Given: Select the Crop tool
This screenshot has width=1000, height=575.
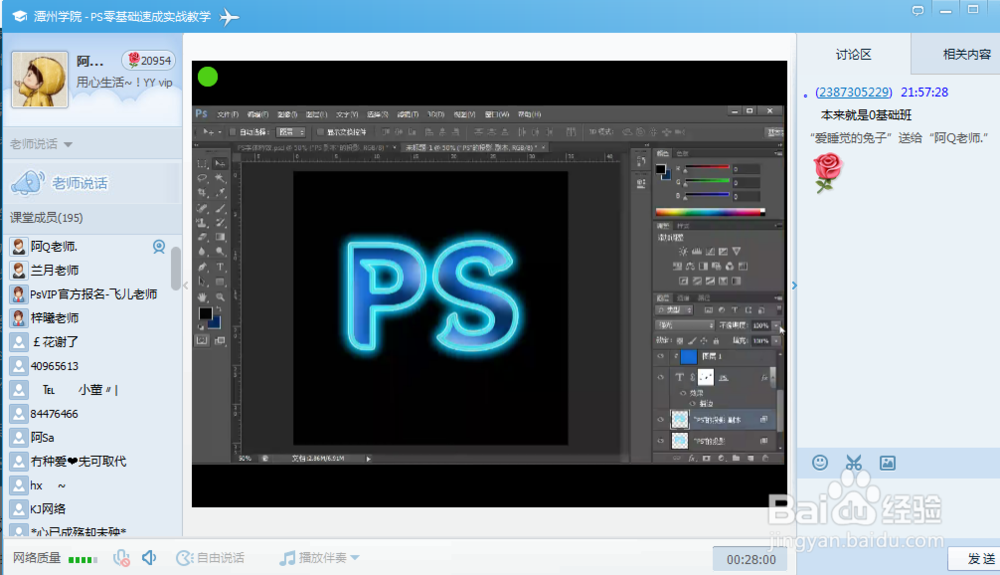Looking at the screenshot, I should pyautogui.click(x=202, y=193).
